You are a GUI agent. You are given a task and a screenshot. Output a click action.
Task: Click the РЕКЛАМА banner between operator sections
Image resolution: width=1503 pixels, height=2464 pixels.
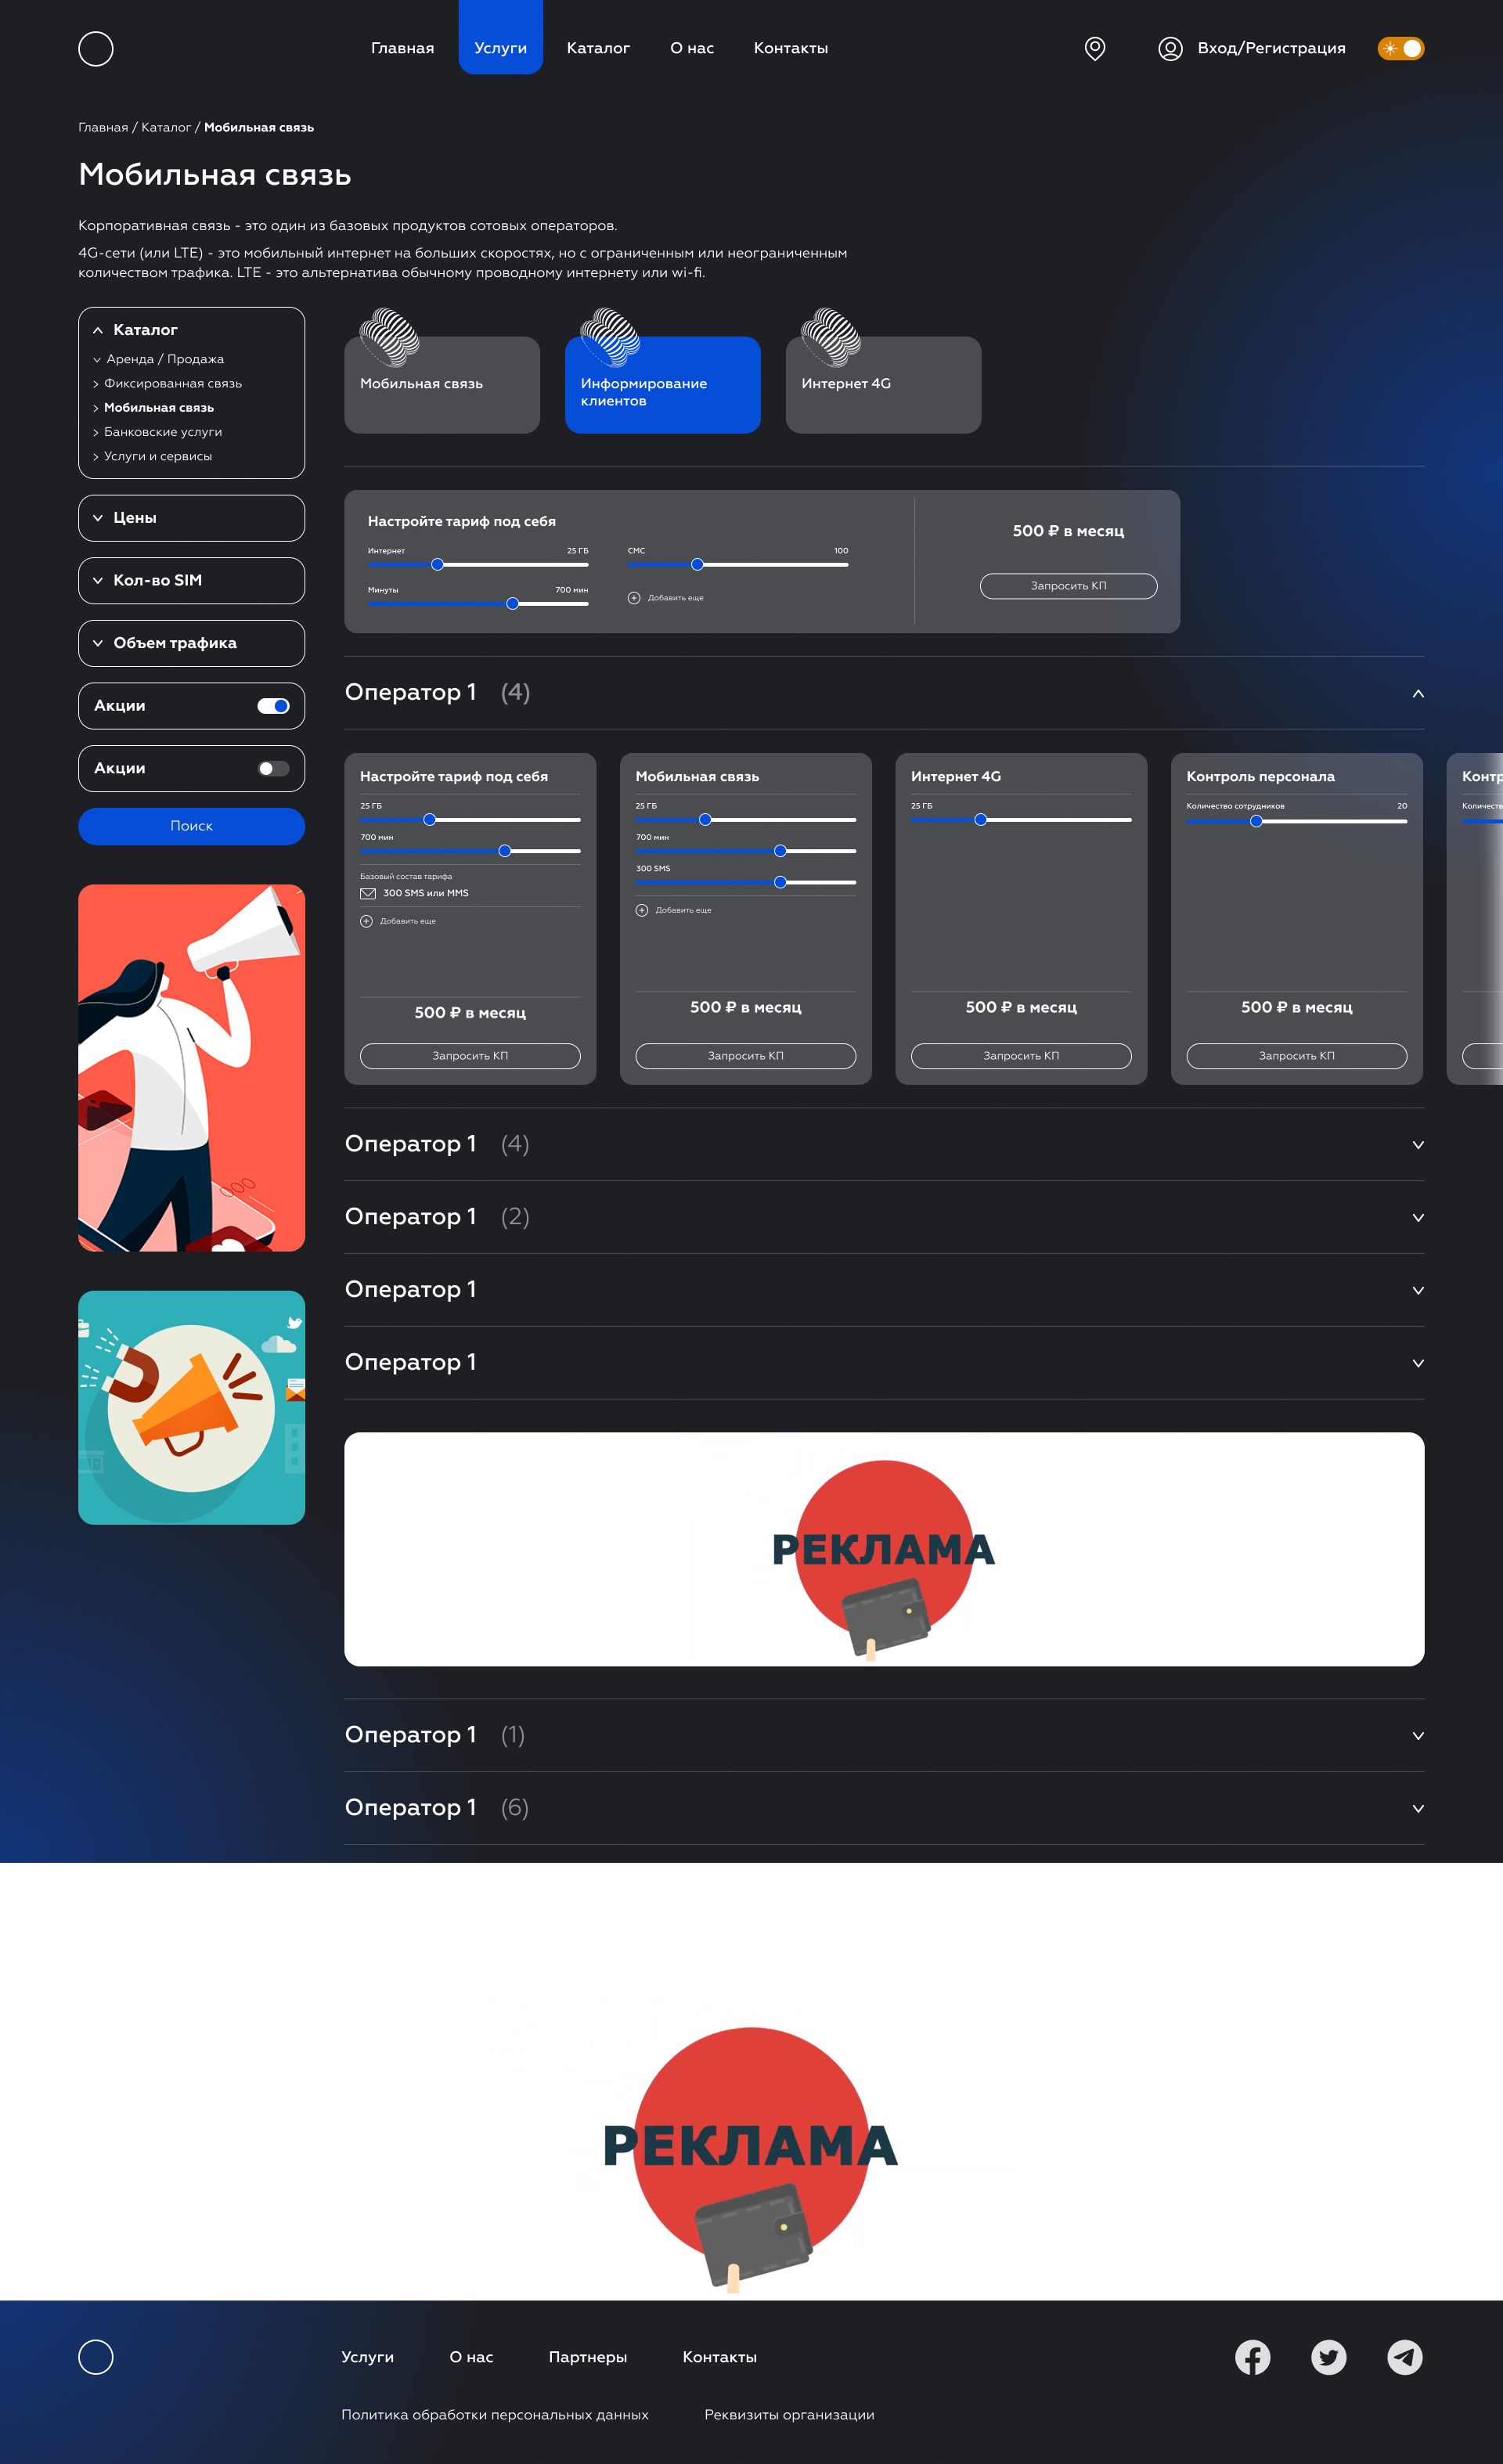[x=884, y=1549]
